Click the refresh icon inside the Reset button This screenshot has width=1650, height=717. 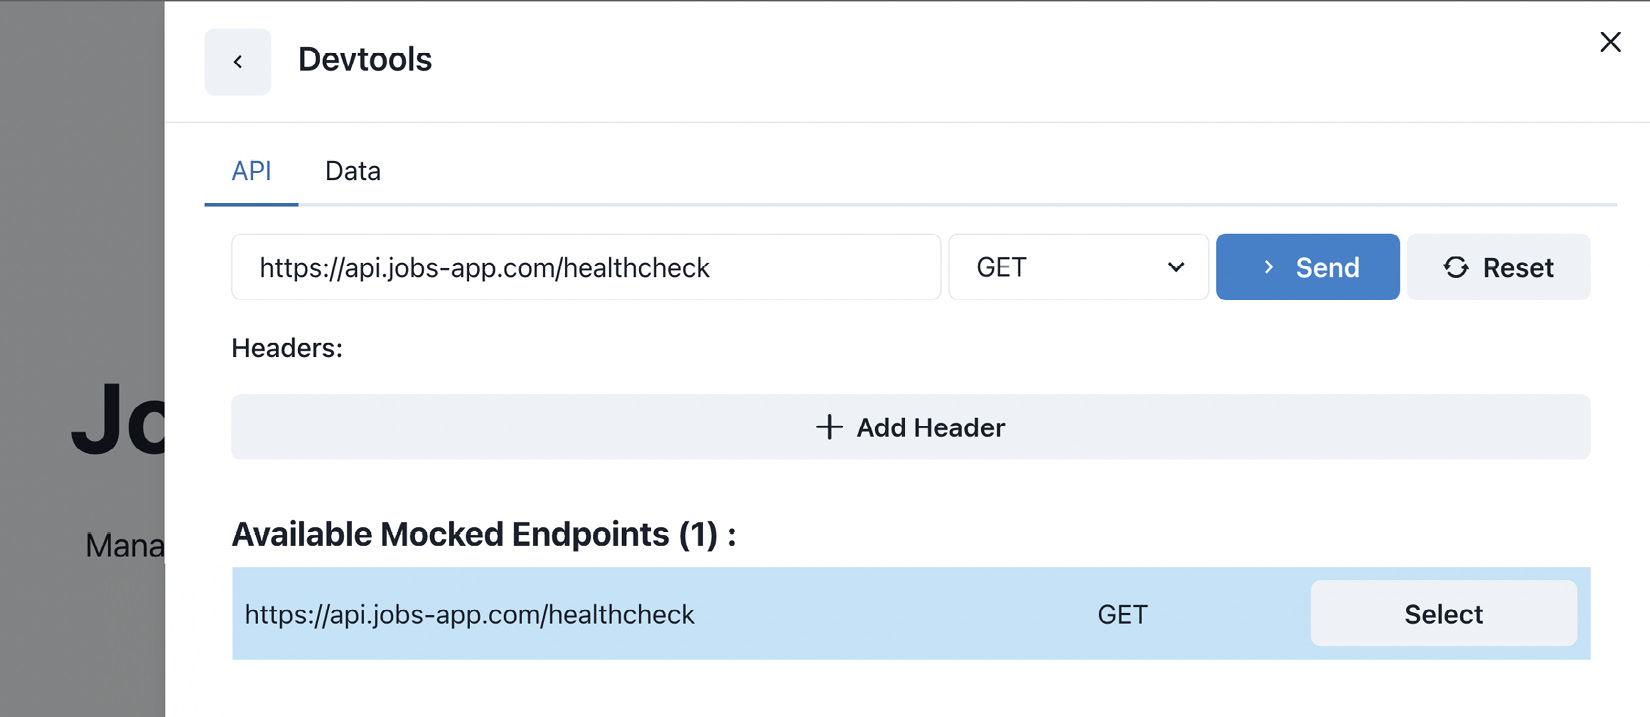1456,267
